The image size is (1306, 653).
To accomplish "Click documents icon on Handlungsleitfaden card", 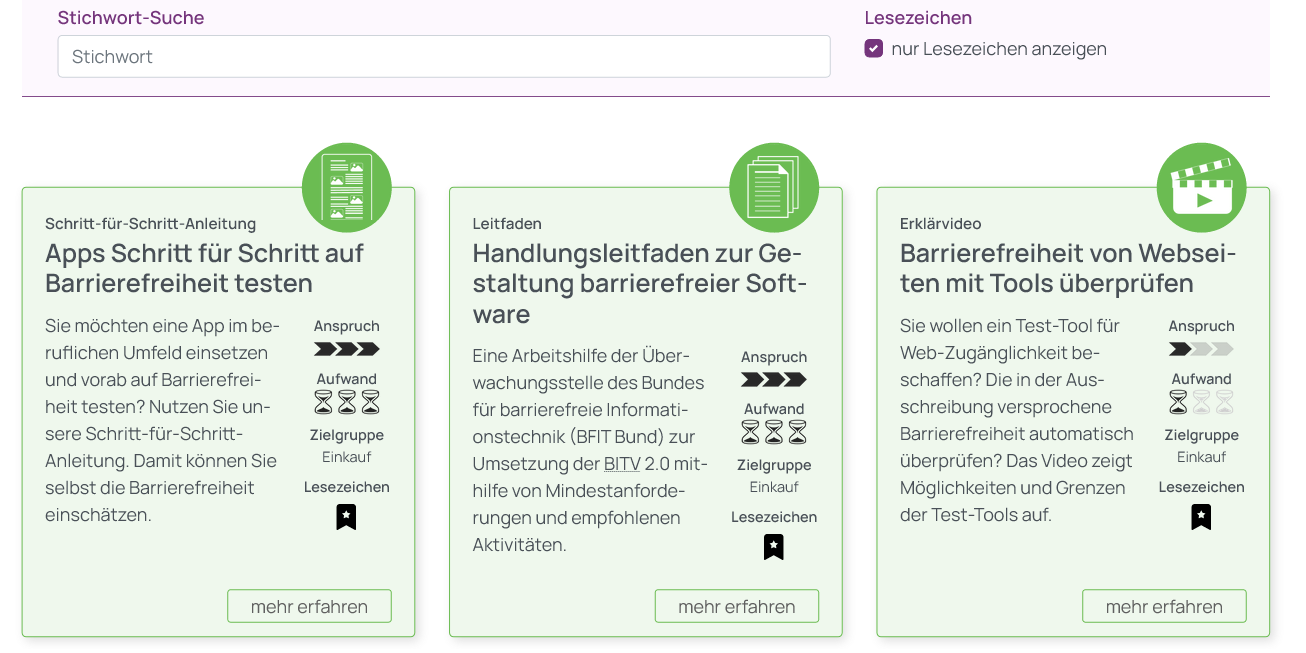I will (x=774, y=187).
